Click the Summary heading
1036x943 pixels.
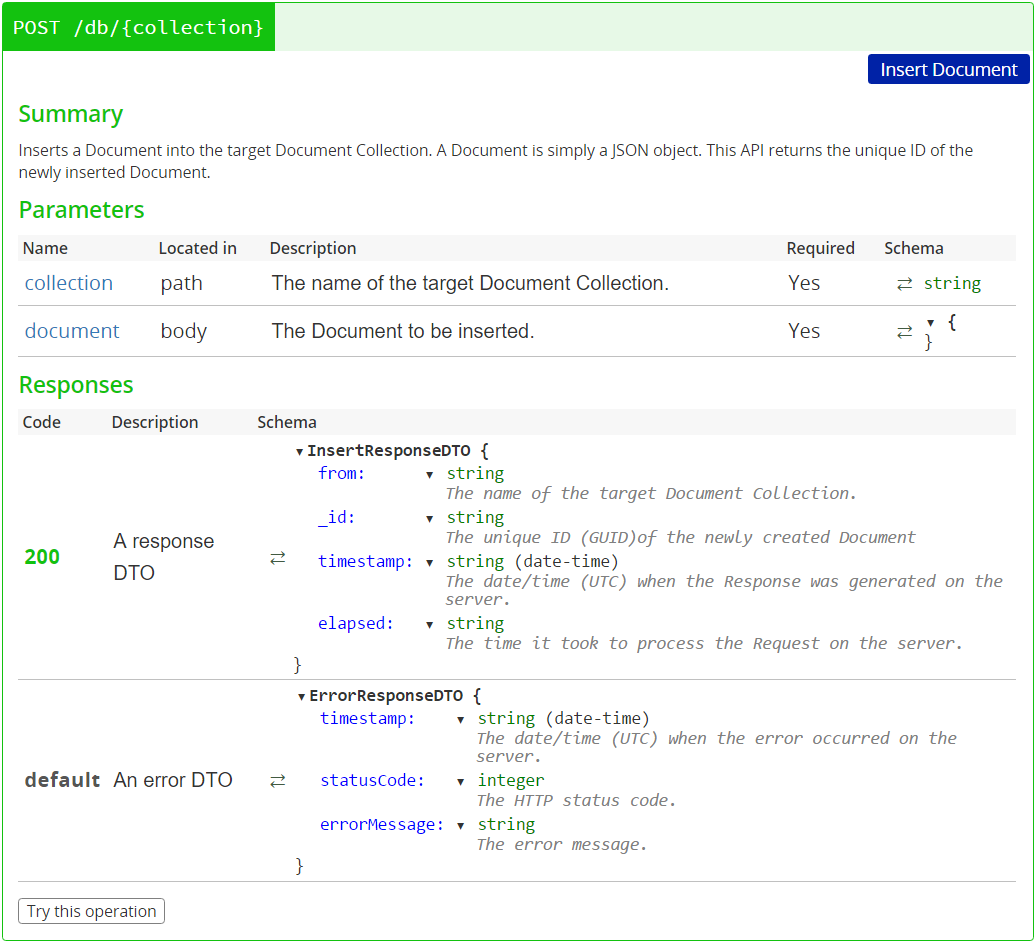point(71,114)
